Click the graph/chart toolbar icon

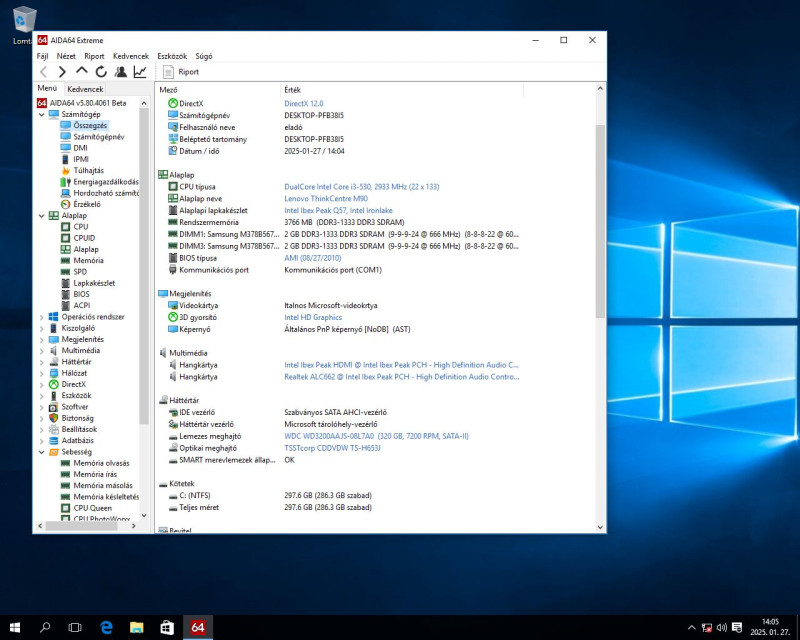coord(140,72)
